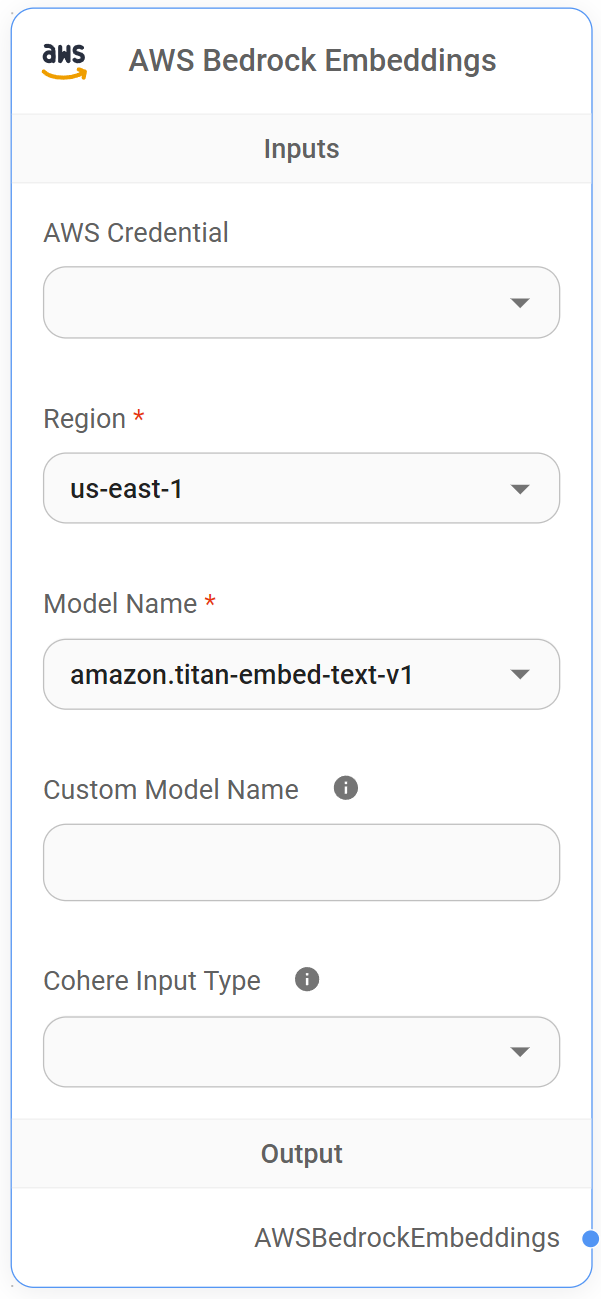601x1299 pixels.
Task: Click the blue output connection dot
Action: coord(589,1238)
